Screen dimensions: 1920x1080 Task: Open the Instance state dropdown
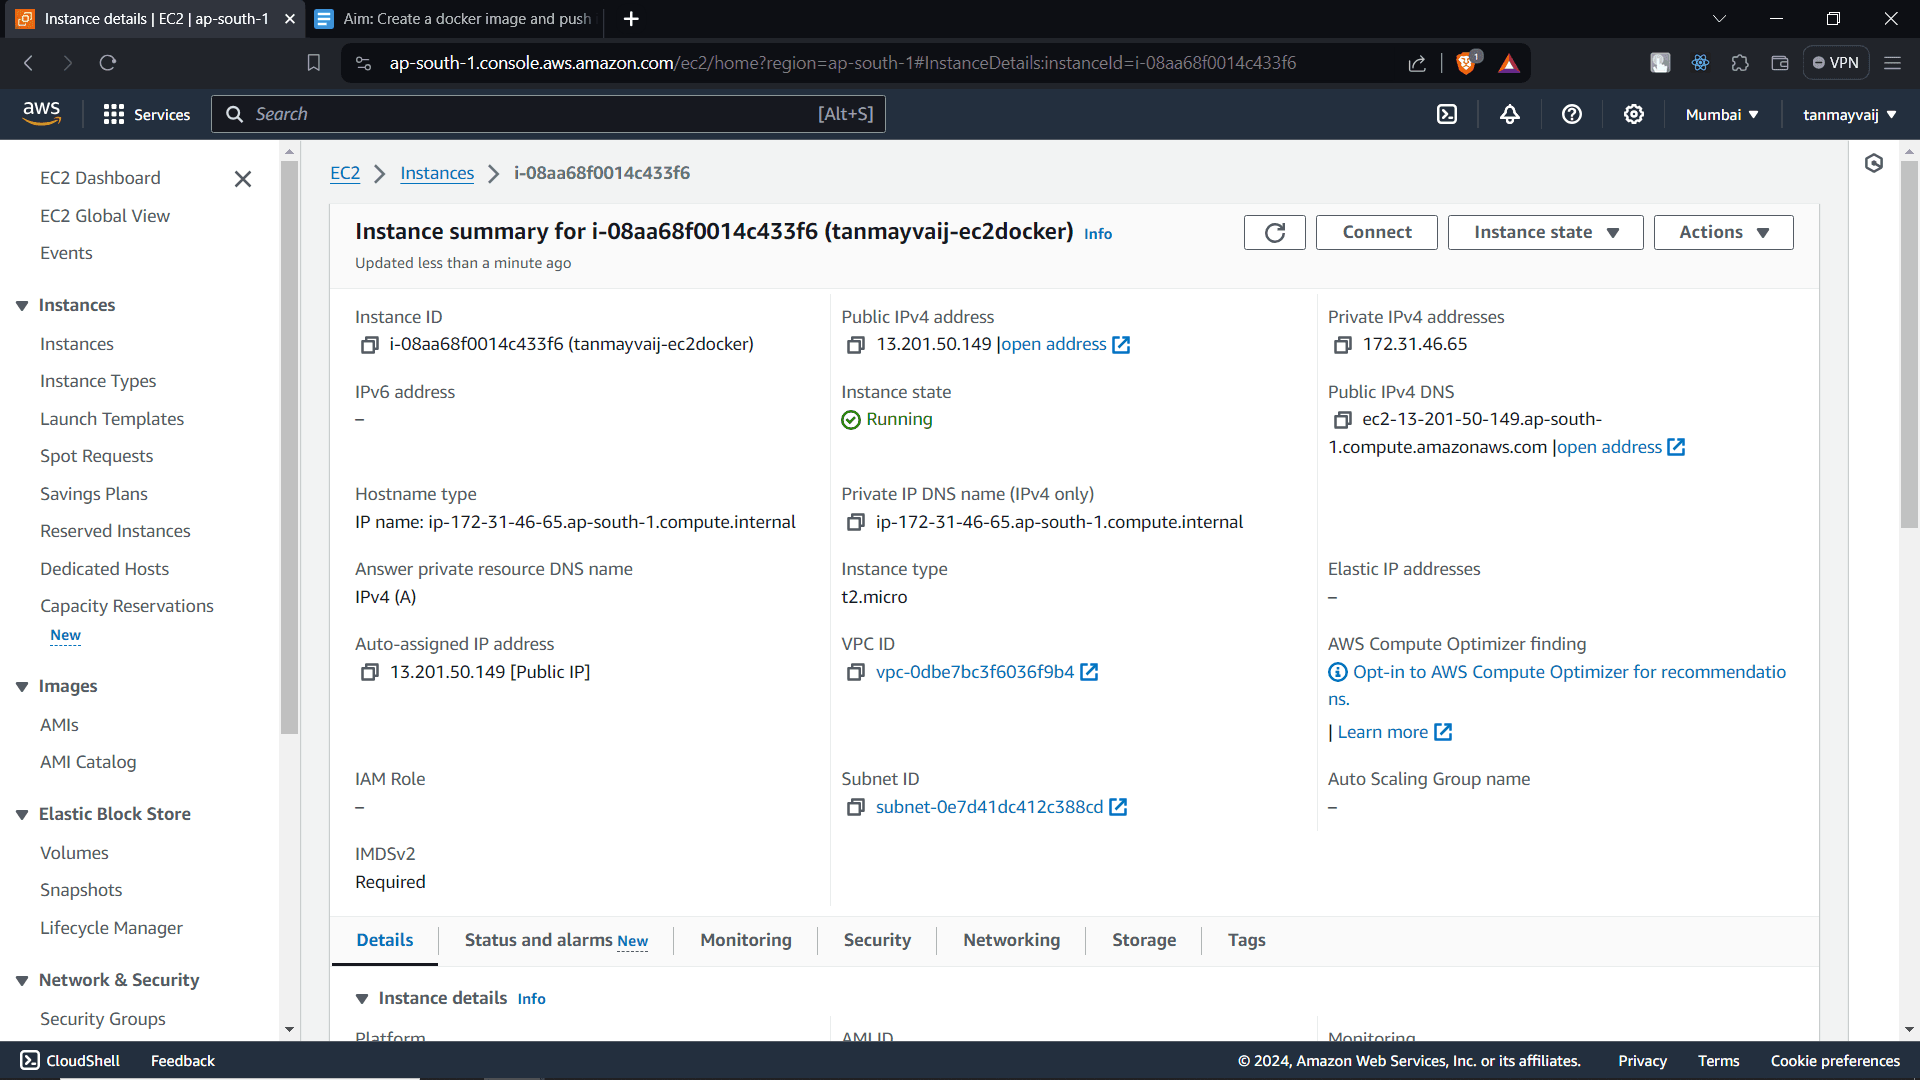point(1545,232)
